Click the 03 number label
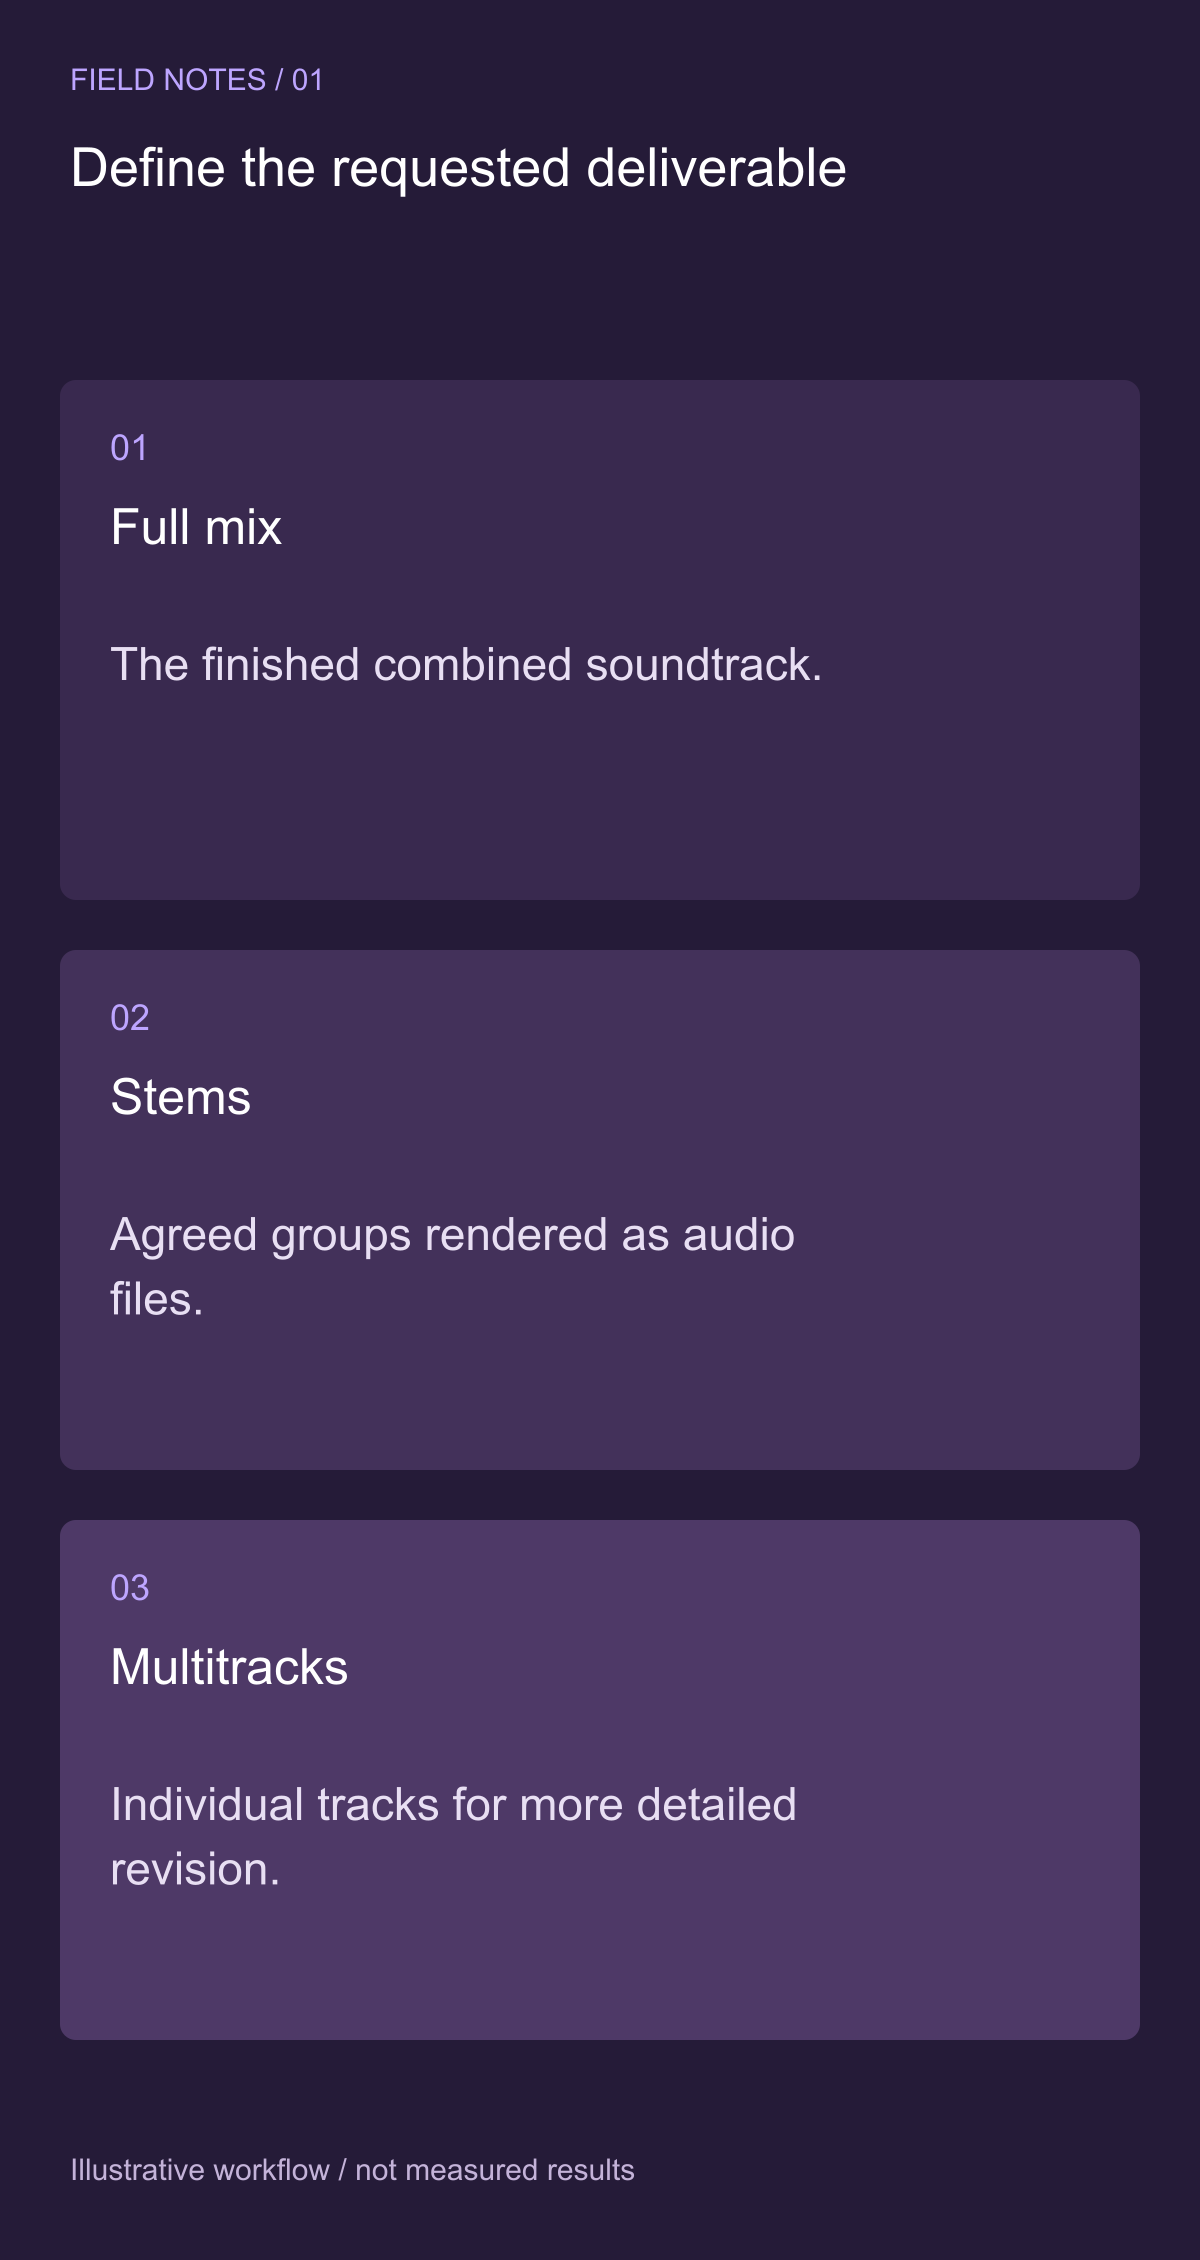Viewport: 1200px width, 2260px height. 130,1588
